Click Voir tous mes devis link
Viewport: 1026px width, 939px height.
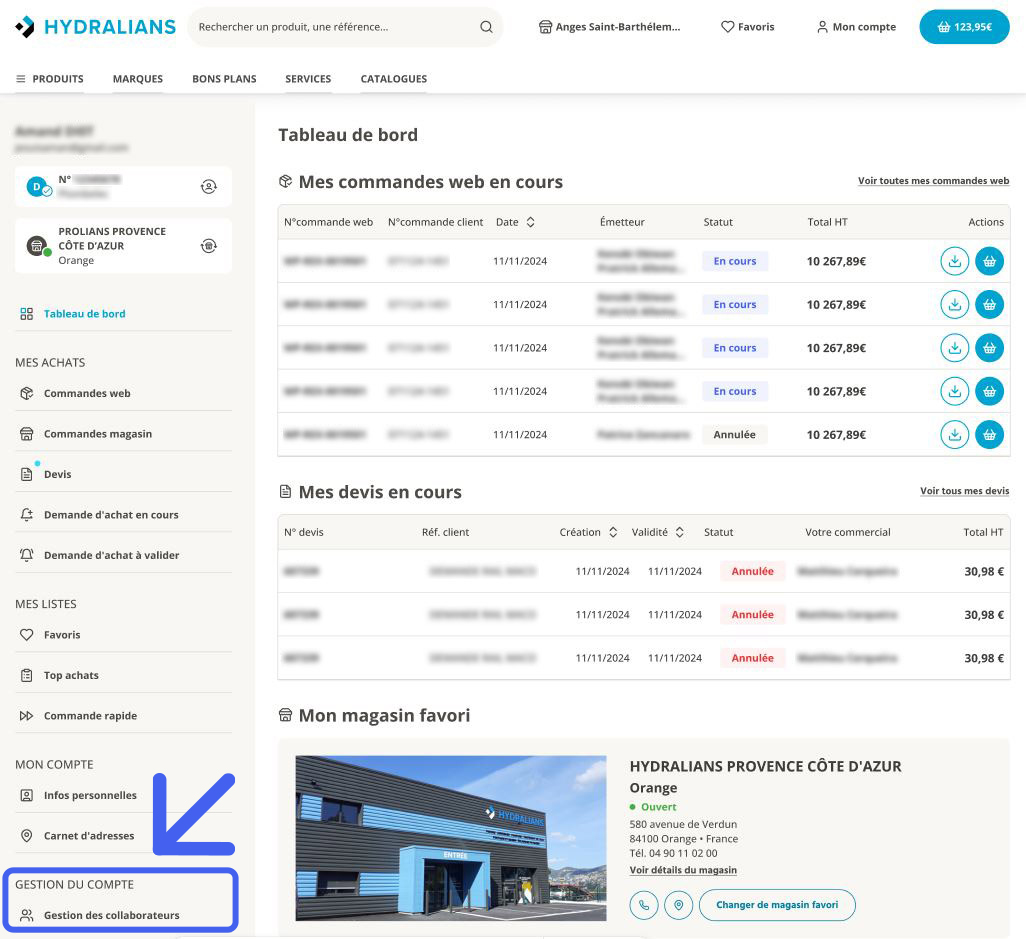click(x=964, y=491)
